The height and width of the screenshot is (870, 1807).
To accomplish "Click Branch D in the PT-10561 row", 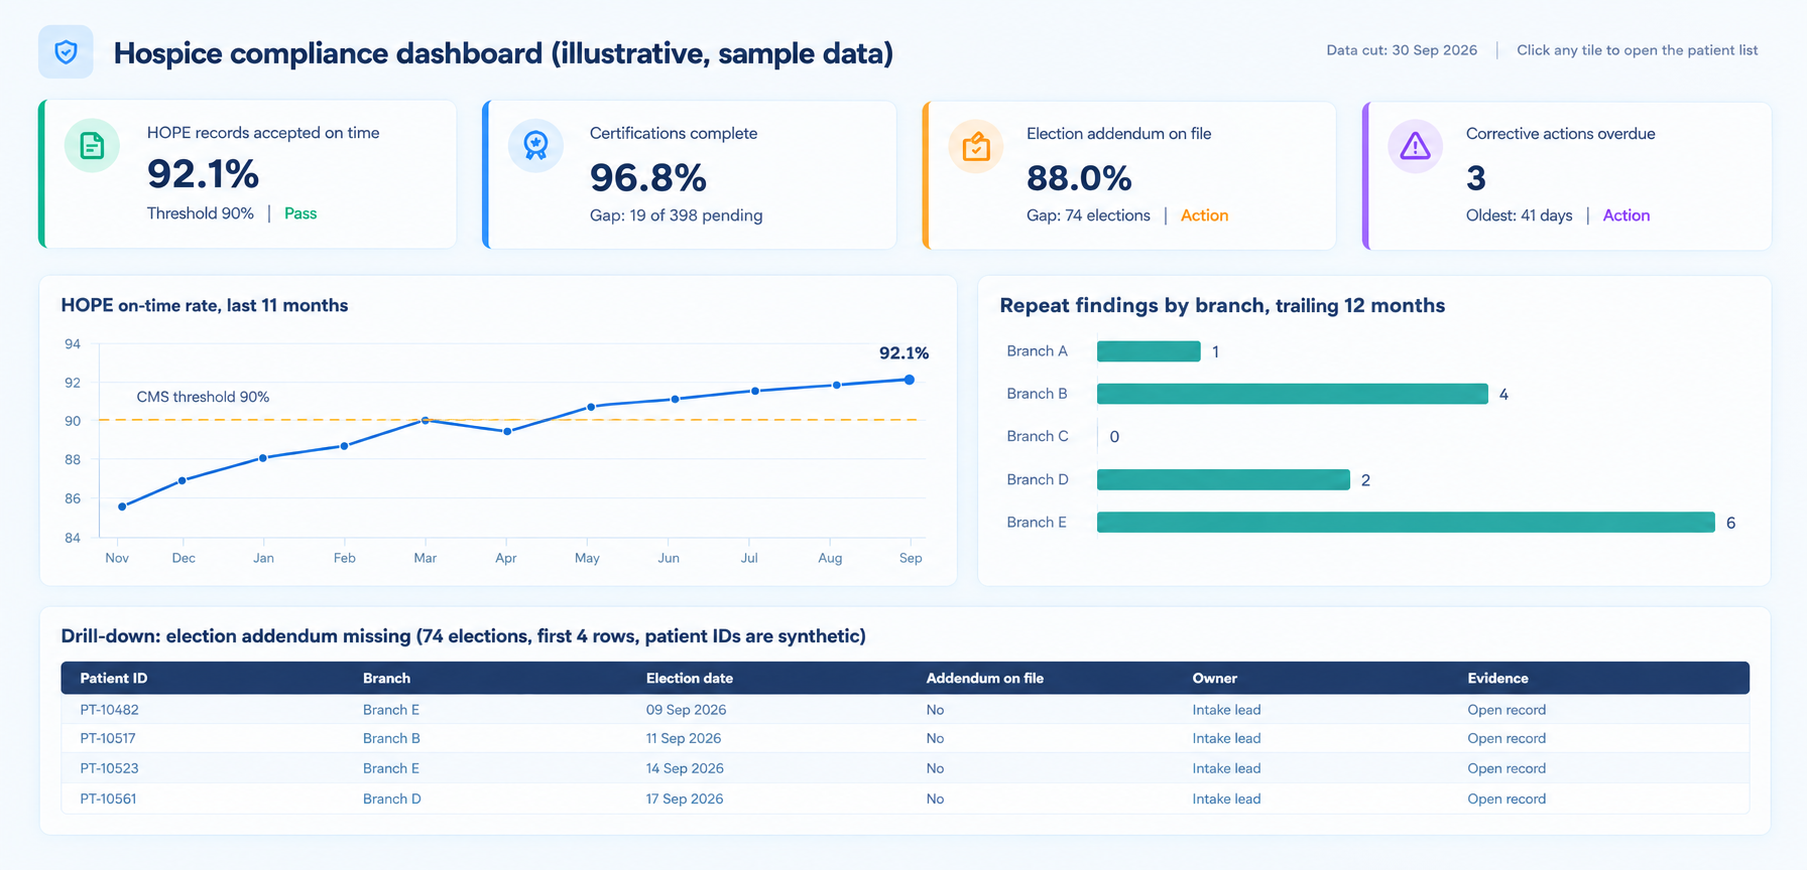I will [x=392, y=799].
